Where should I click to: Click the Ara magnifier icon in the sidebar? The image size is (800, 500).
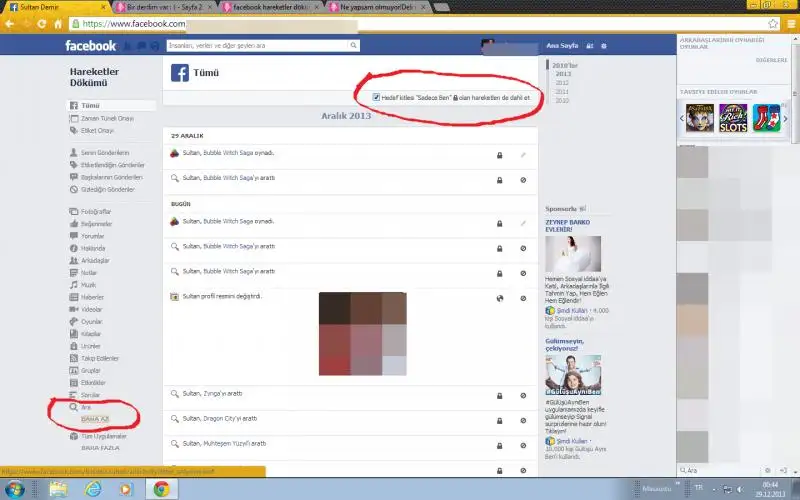tap(74, 407)
